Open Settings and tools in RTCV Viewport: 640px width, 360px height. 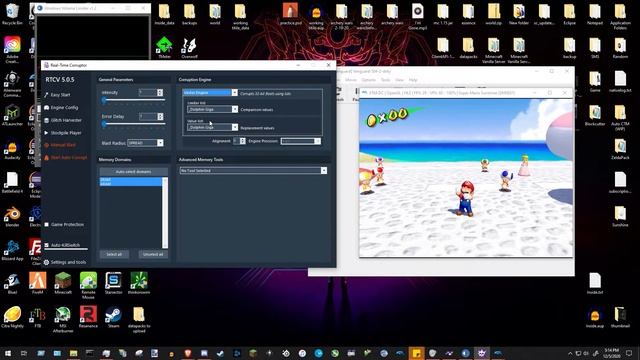[65, 262]
